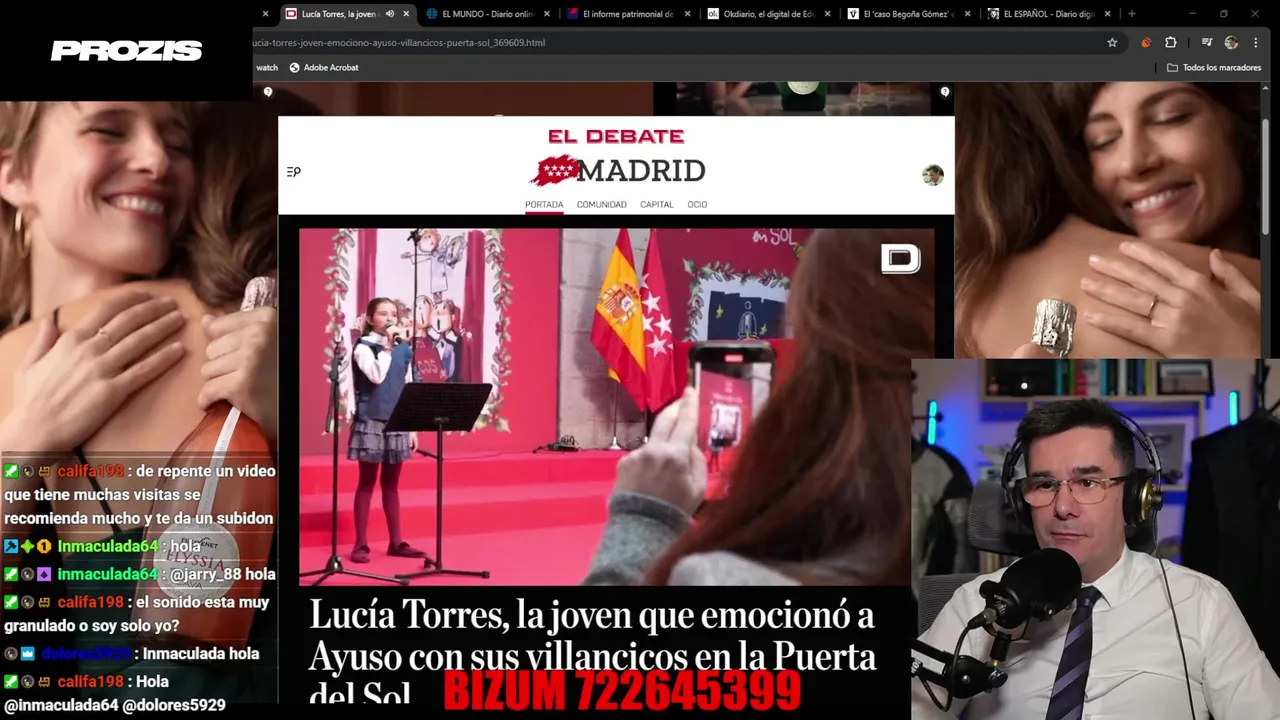The width and height of the screenshot is (1280, 720).
Task: Select the Lucía Torres, la joven tab
Action: pos(338,14)
